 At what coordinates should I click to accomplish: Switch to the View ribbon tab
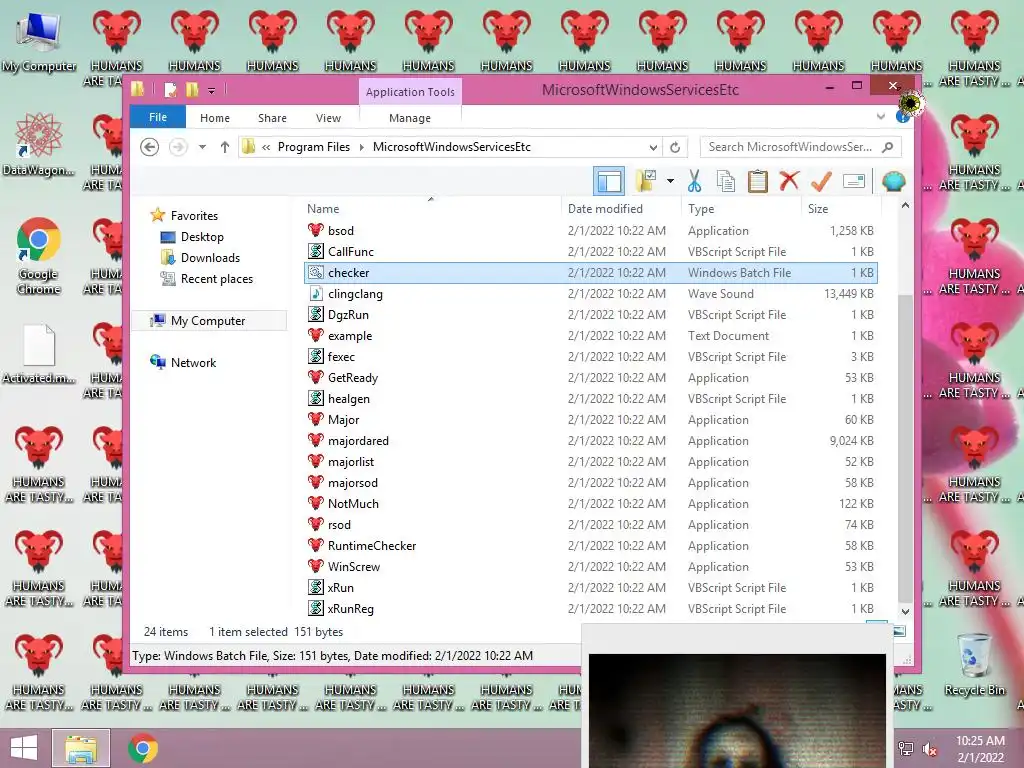328,118
